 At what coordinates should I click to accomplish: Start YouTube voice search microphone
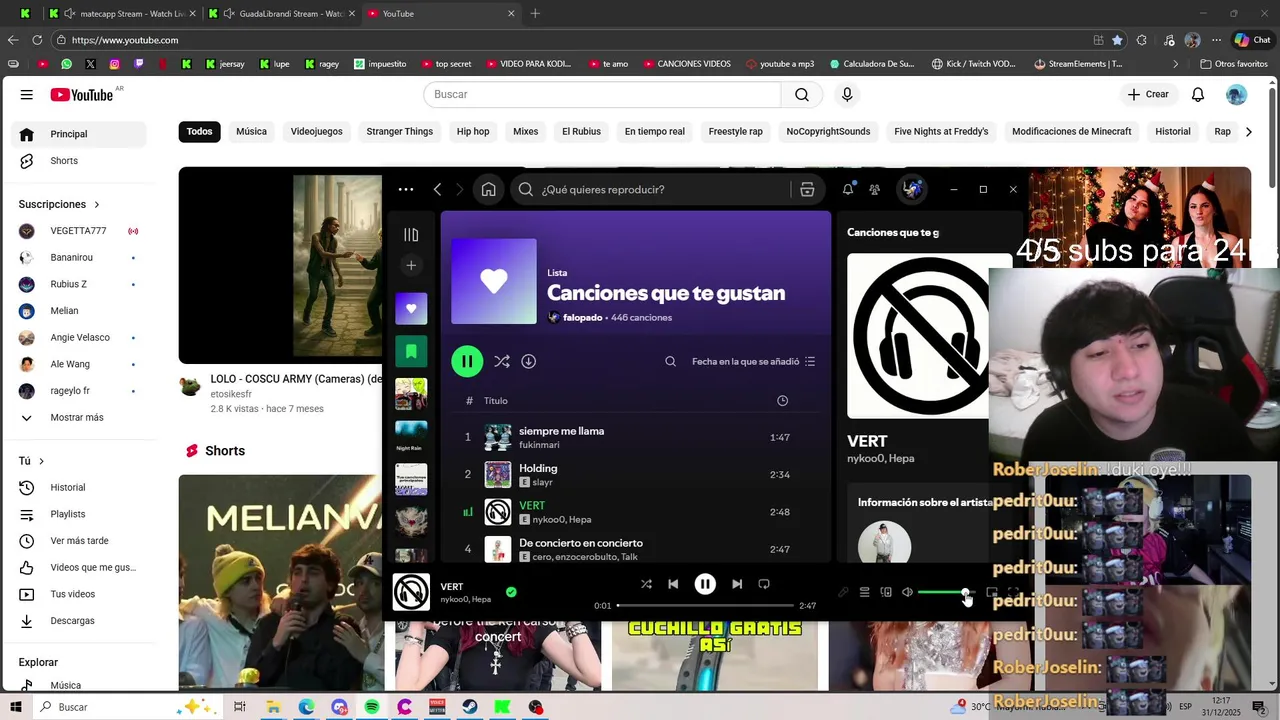coord(847,94)
